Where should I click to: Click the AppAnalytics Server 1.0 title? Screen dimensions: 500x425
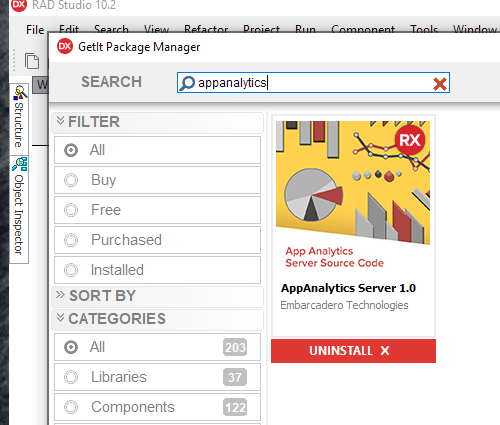[348, 288]
